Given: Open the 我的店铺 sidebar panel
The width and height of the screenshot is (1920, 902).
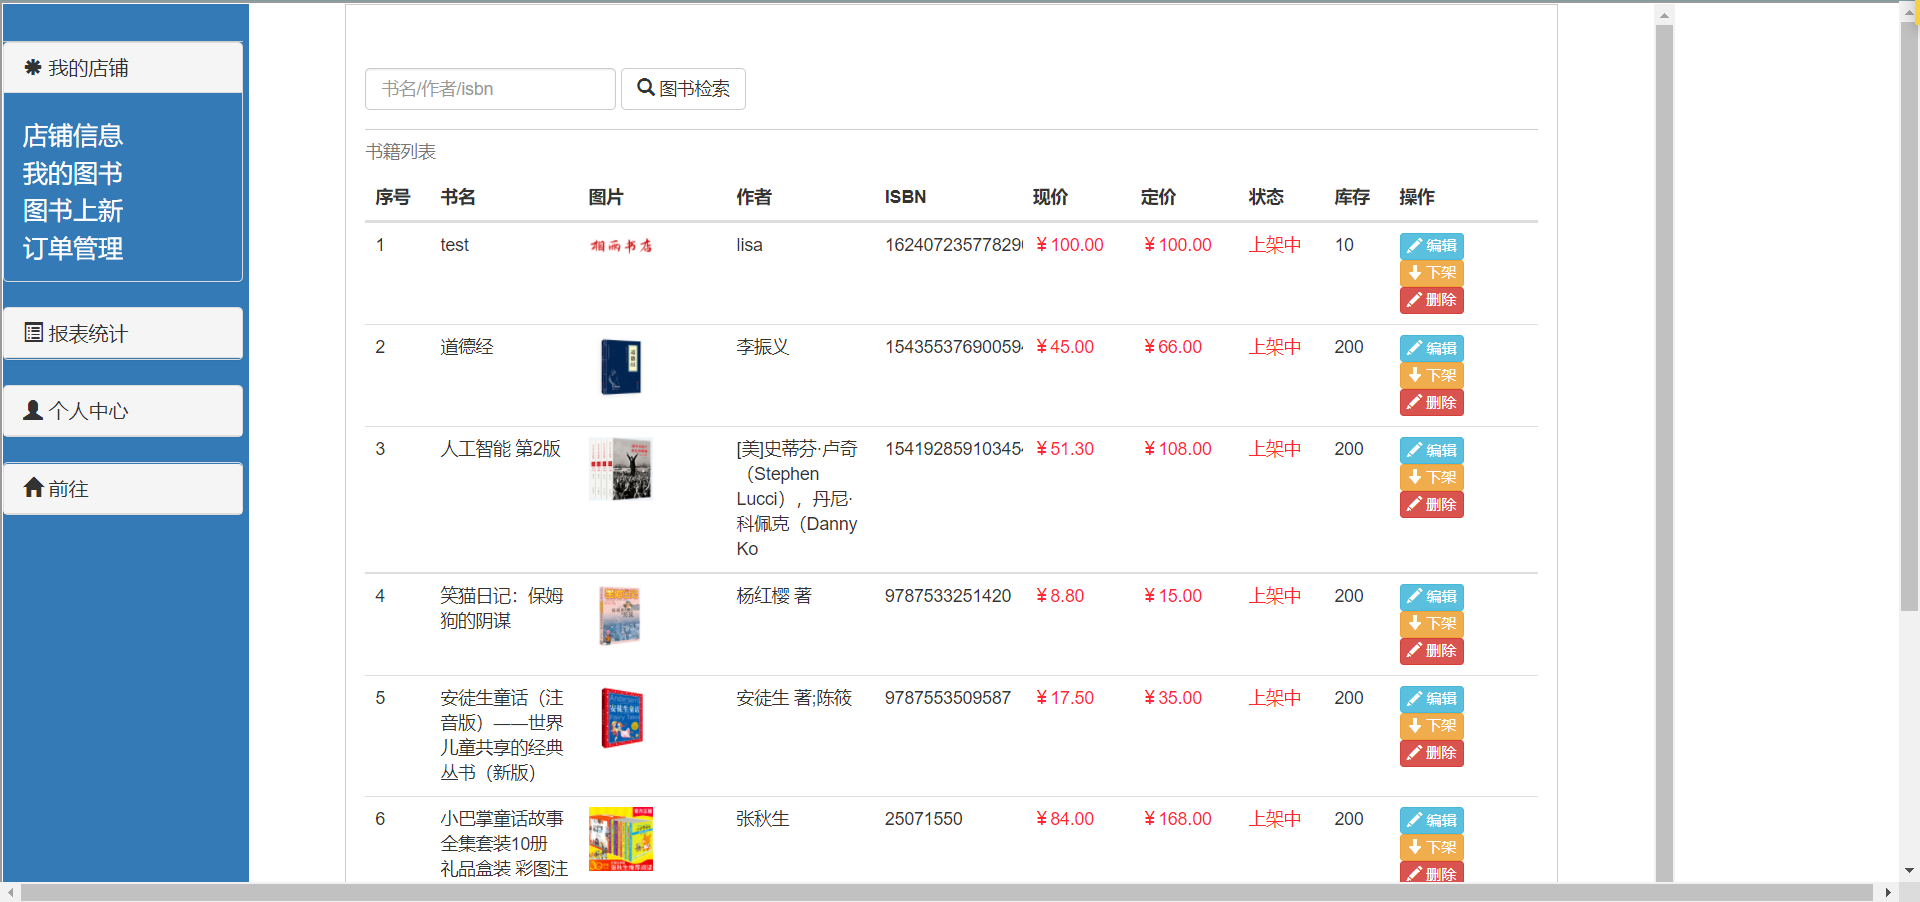Looking at the screenshot, I should click(123, 68).
